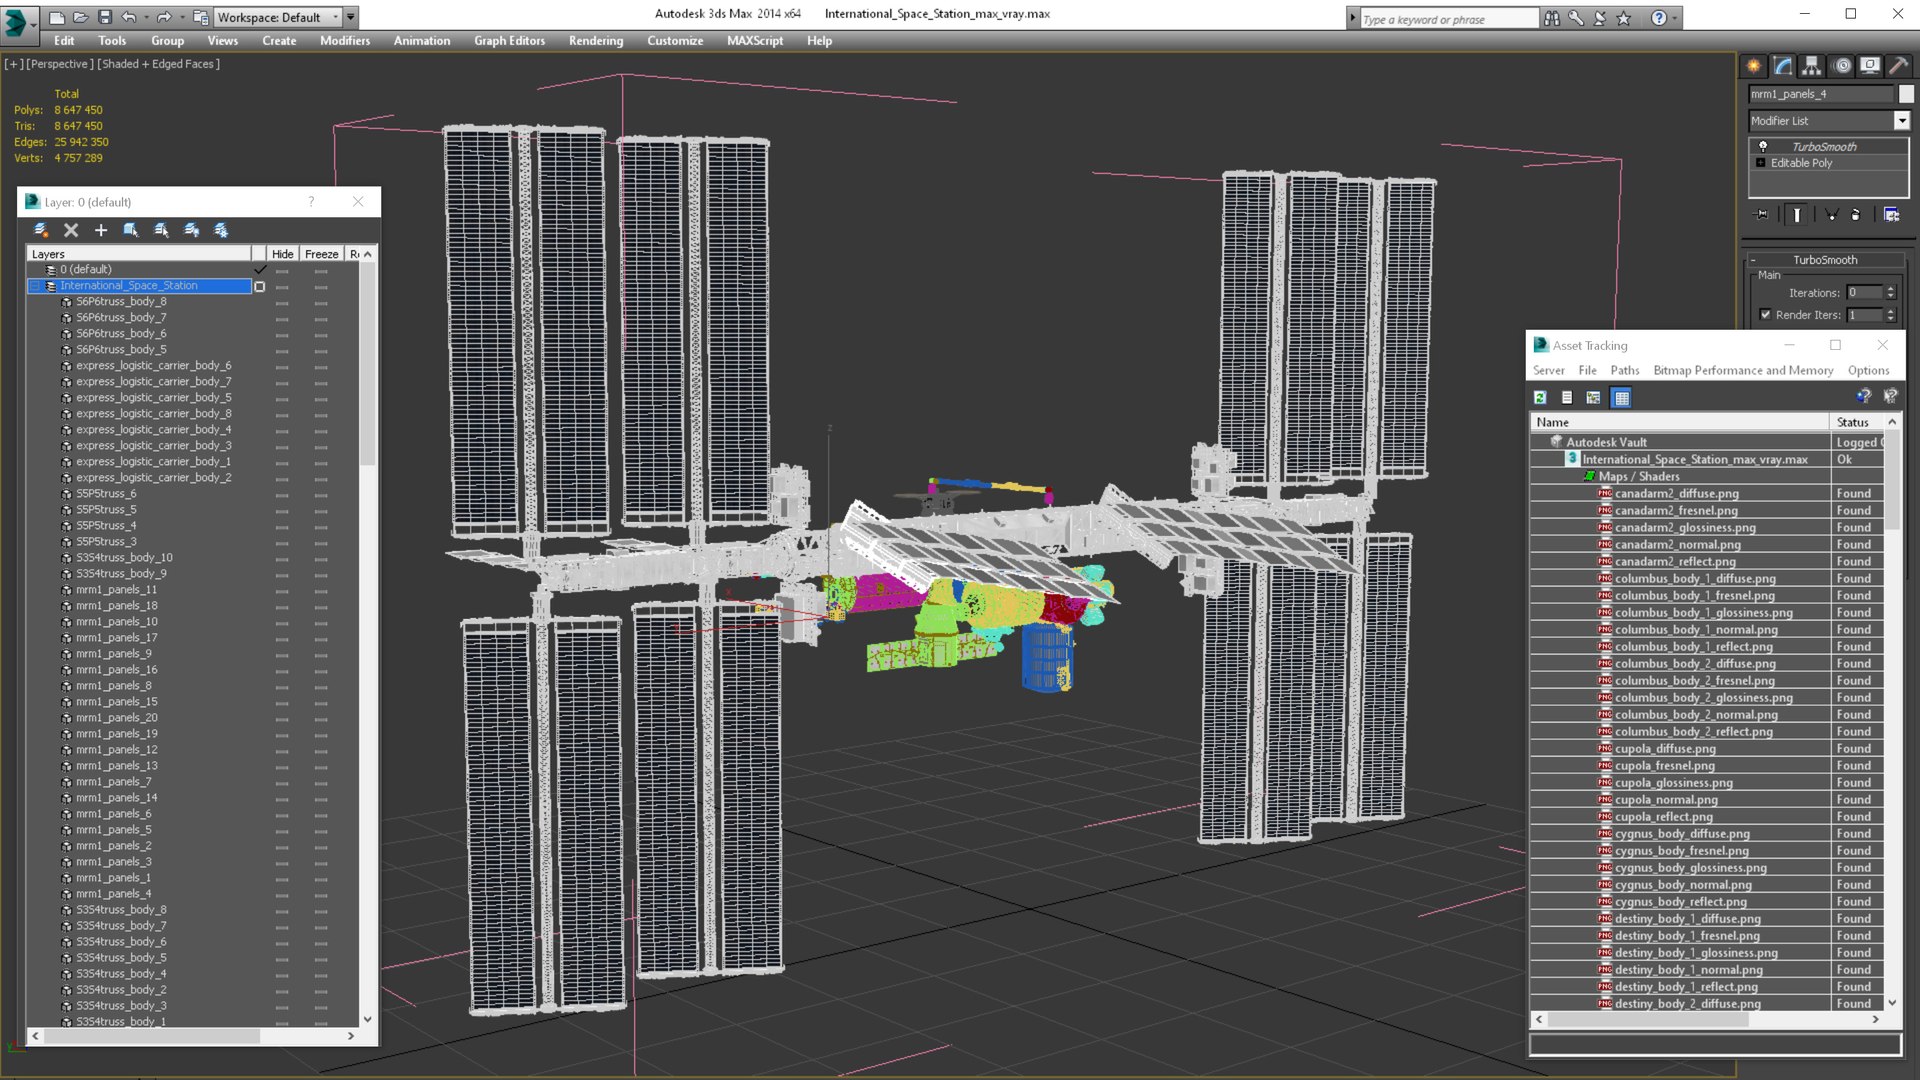Viewport: 1920px width, 1080px height.
Task: Click Delete layer X icon
Action: [71, 230]
